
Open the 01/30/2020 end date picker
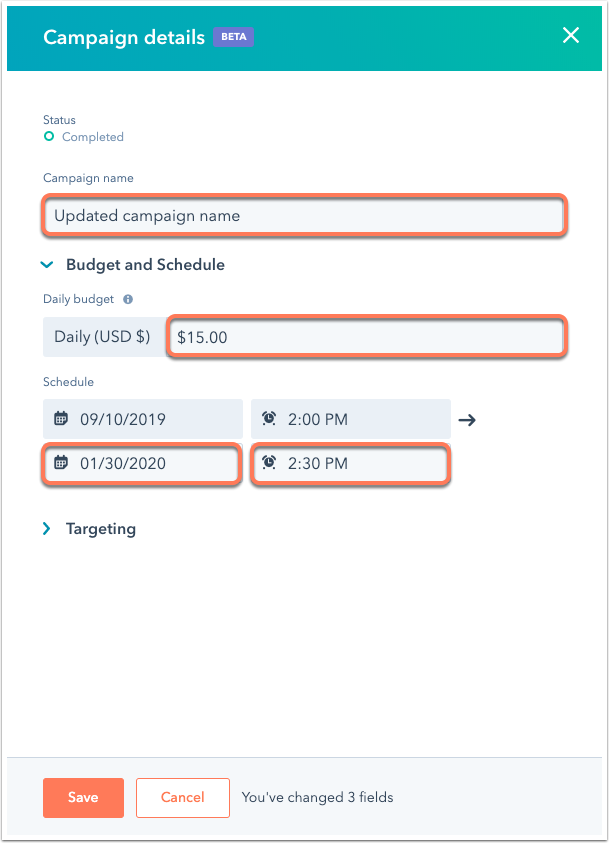pos(142,463)
